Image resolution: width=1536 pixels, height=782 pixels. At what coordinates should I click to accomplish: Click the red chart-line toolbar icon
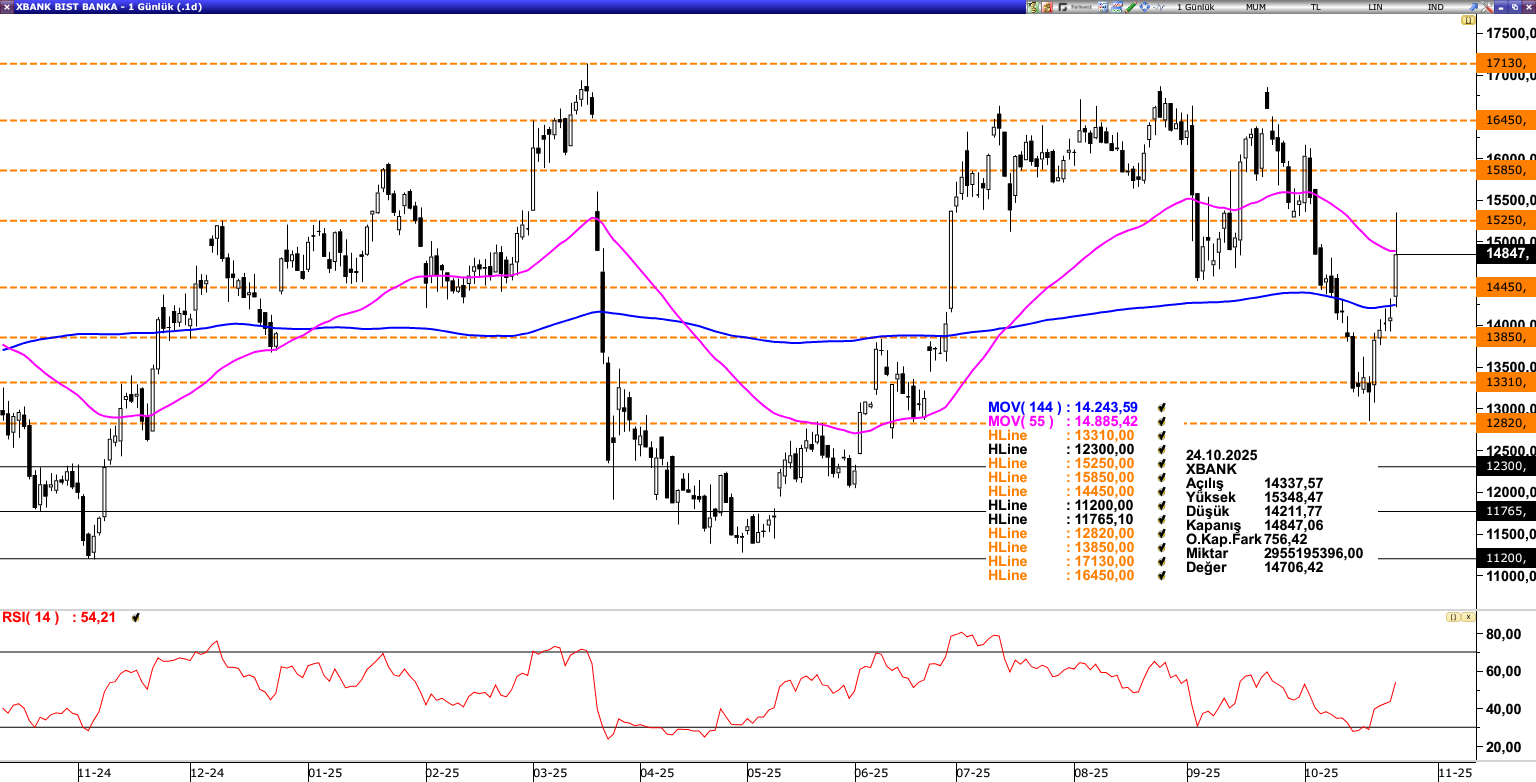point(1116,7)
